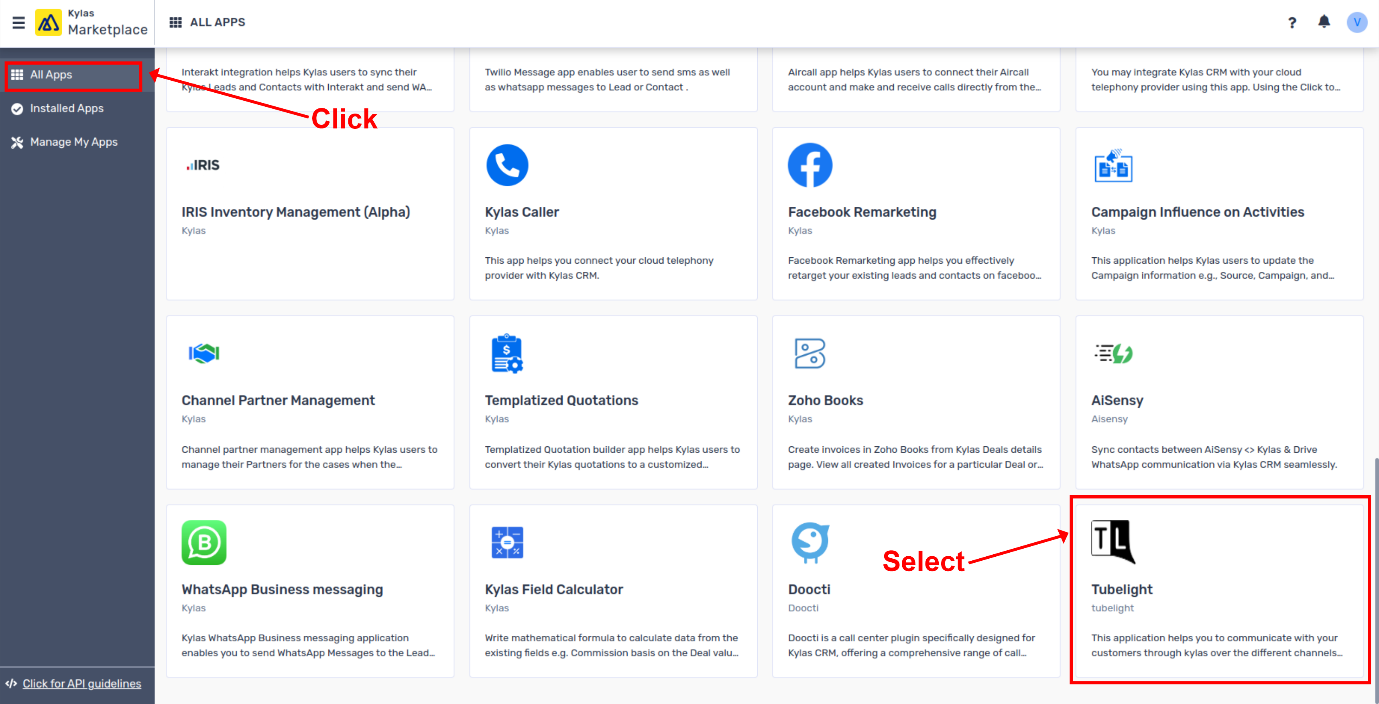Click the WhatsApp Business messaging icon
1379x704 pixels.
(x=204, y=542)
